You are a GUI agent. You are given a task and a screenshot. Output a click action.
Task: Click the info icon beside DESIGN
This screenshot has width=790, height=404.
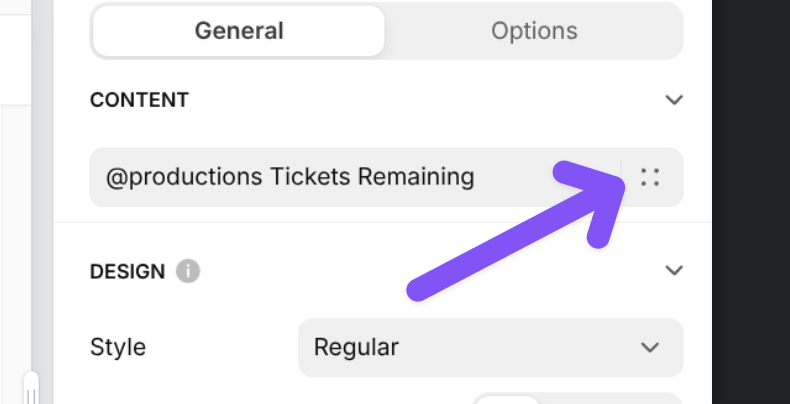(187, 270)
